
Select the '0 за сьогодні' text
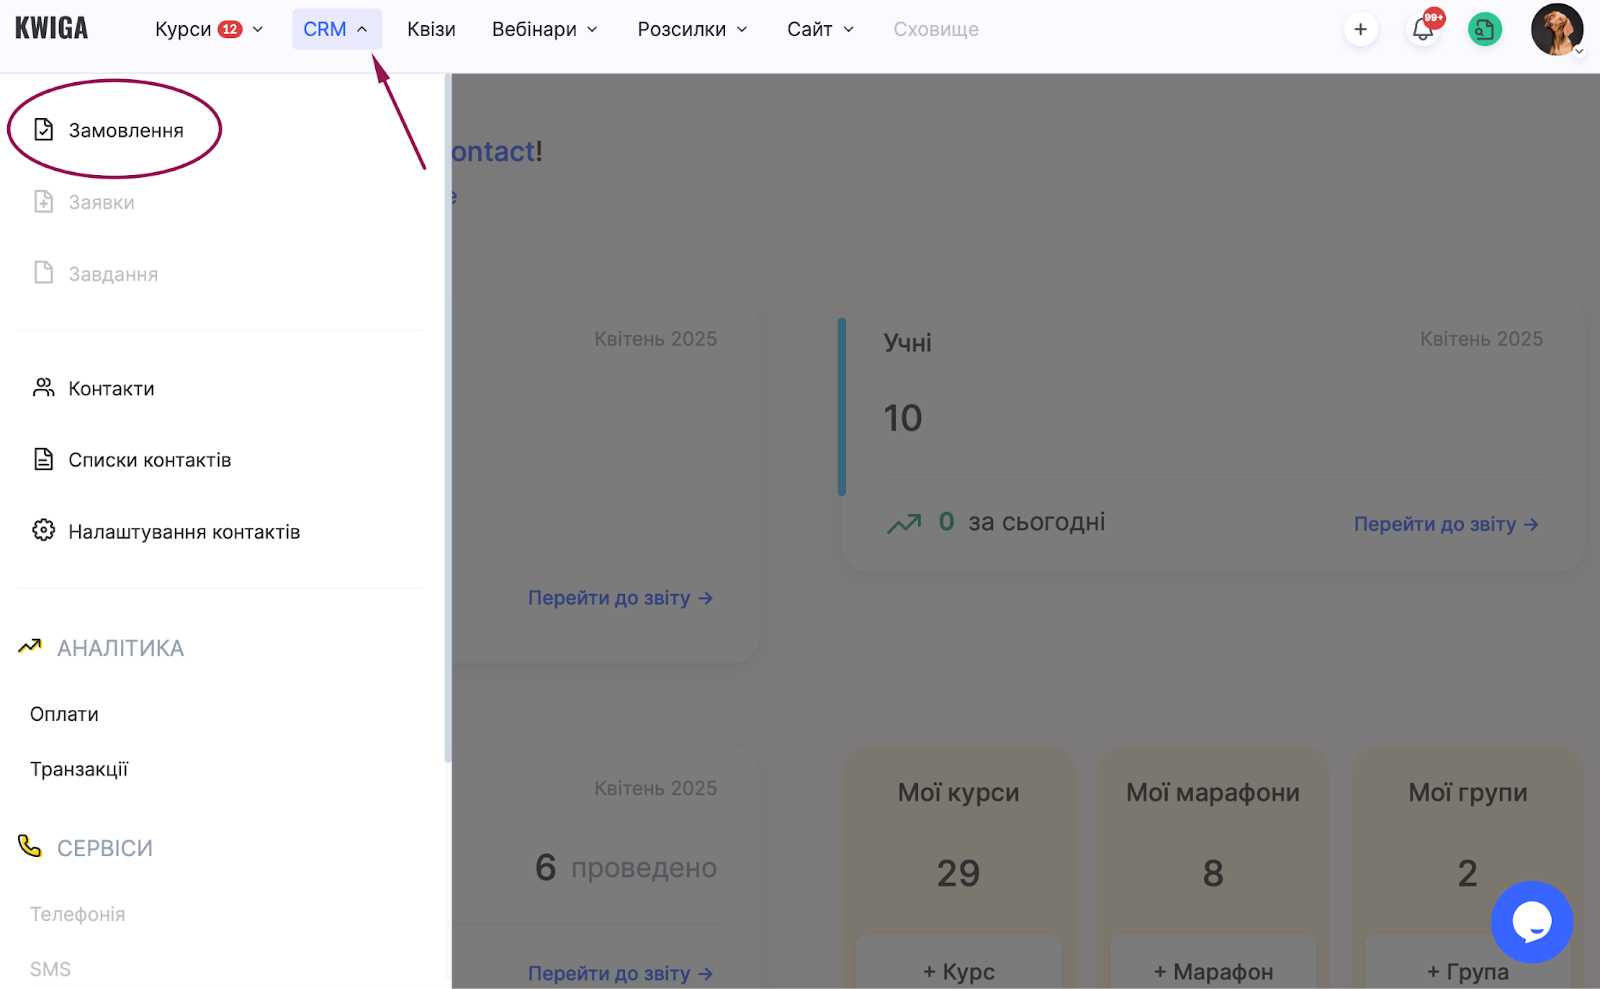[x=1021, y=522]
